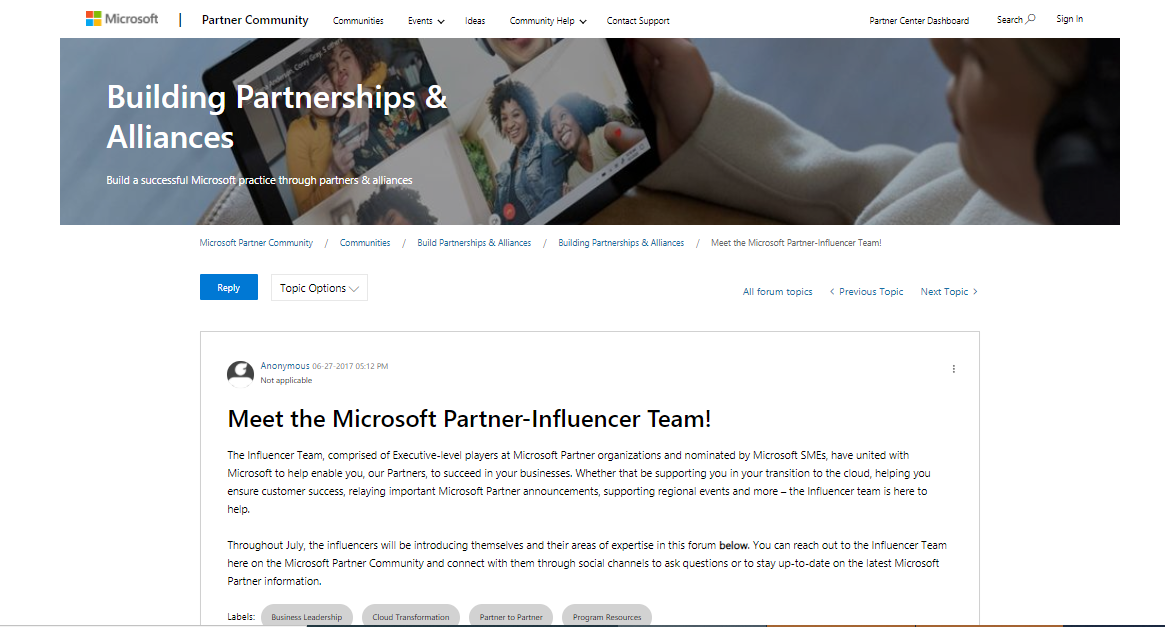Click the Previous Topic left chevron

pos(832,292)
